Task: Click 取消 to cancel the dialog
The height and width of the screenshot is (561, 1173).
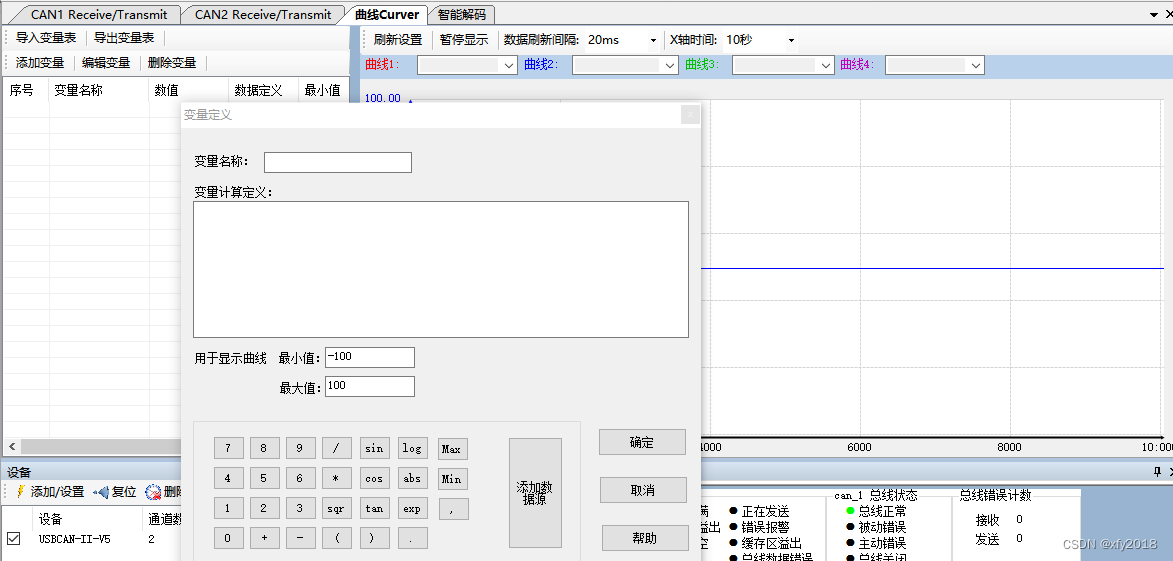Action: coord(643,490)
